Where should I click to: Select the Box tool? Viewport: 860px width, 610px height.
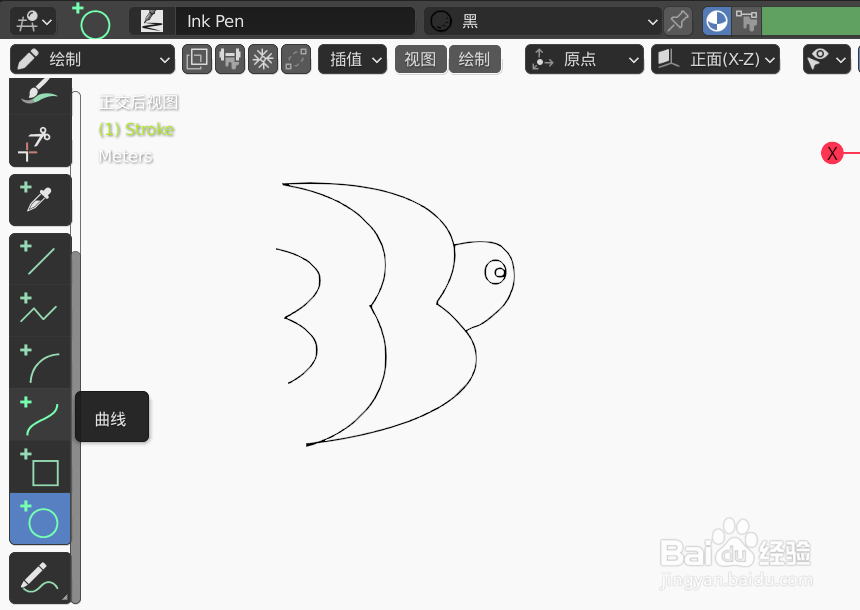[x=40, y=467]
